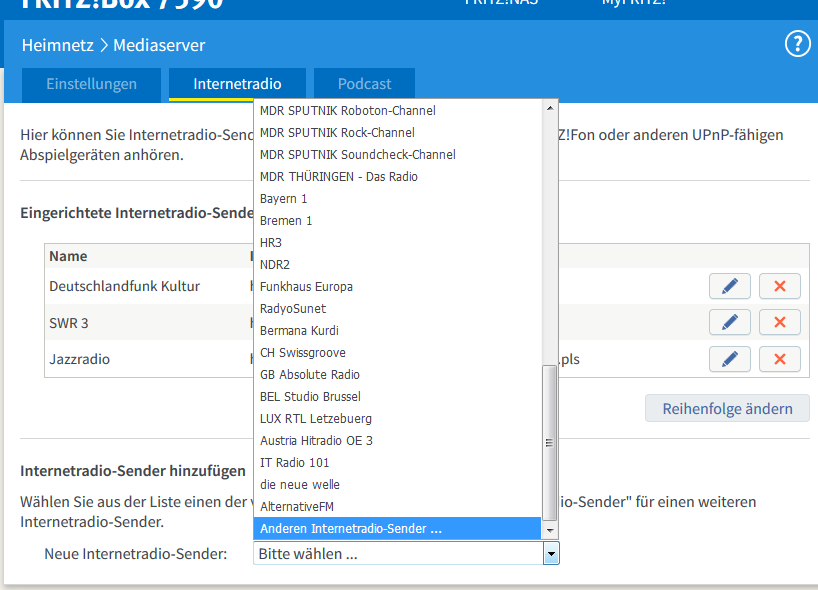Select IT Radio 101 option
This screenshot has width=818, height=590.
[398, 462]
